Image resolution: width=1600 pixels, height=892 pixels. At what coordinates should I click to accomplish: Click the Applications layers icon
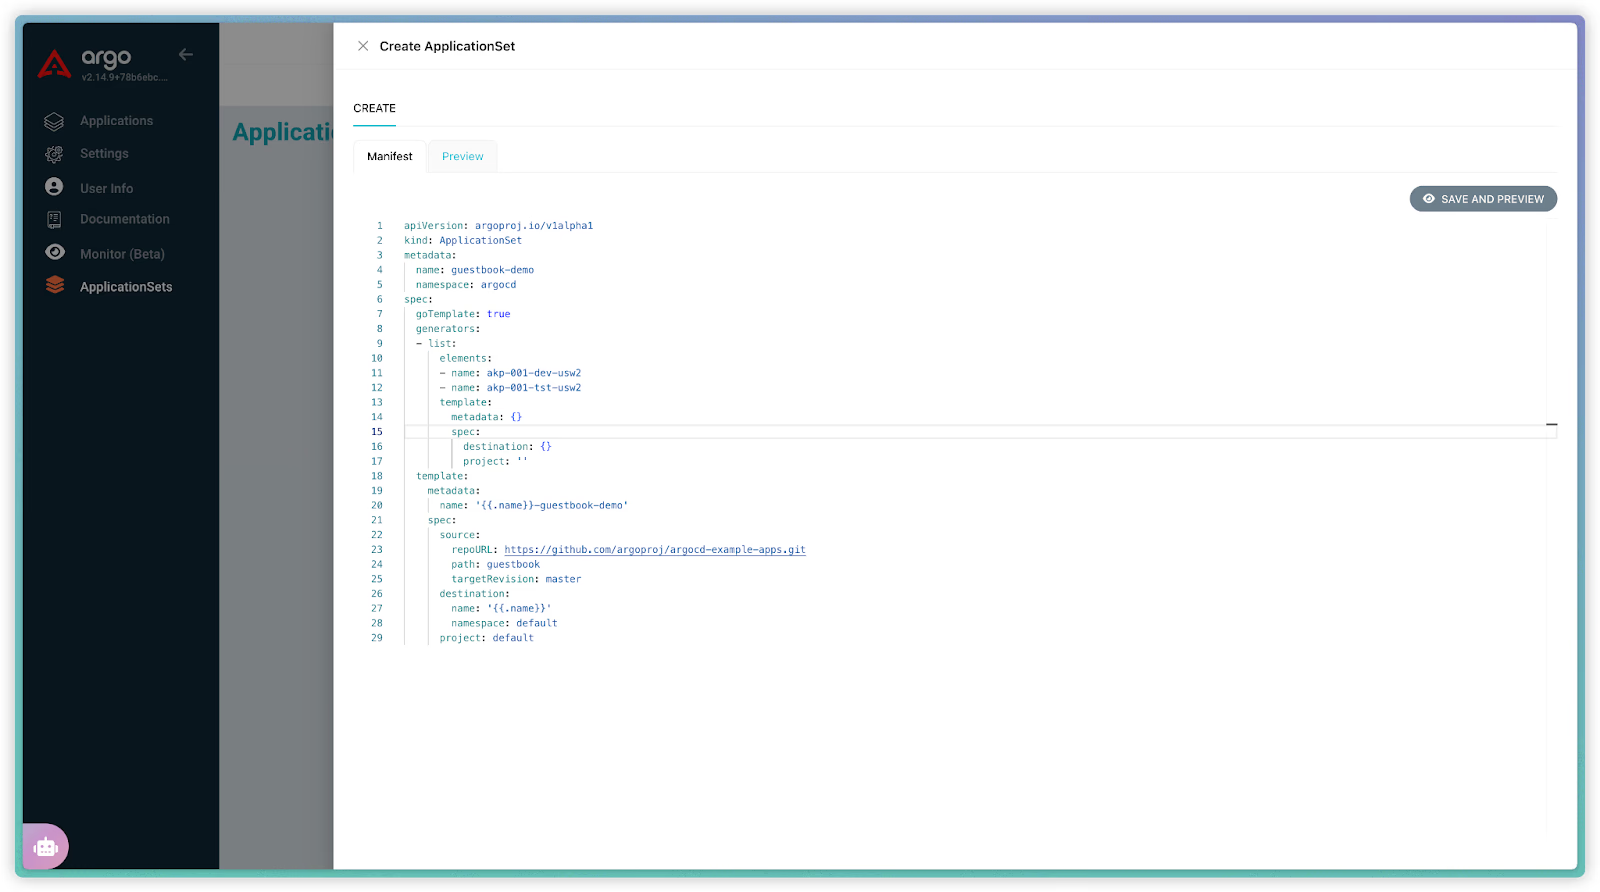pyautogui.click(x=54, y=121)
